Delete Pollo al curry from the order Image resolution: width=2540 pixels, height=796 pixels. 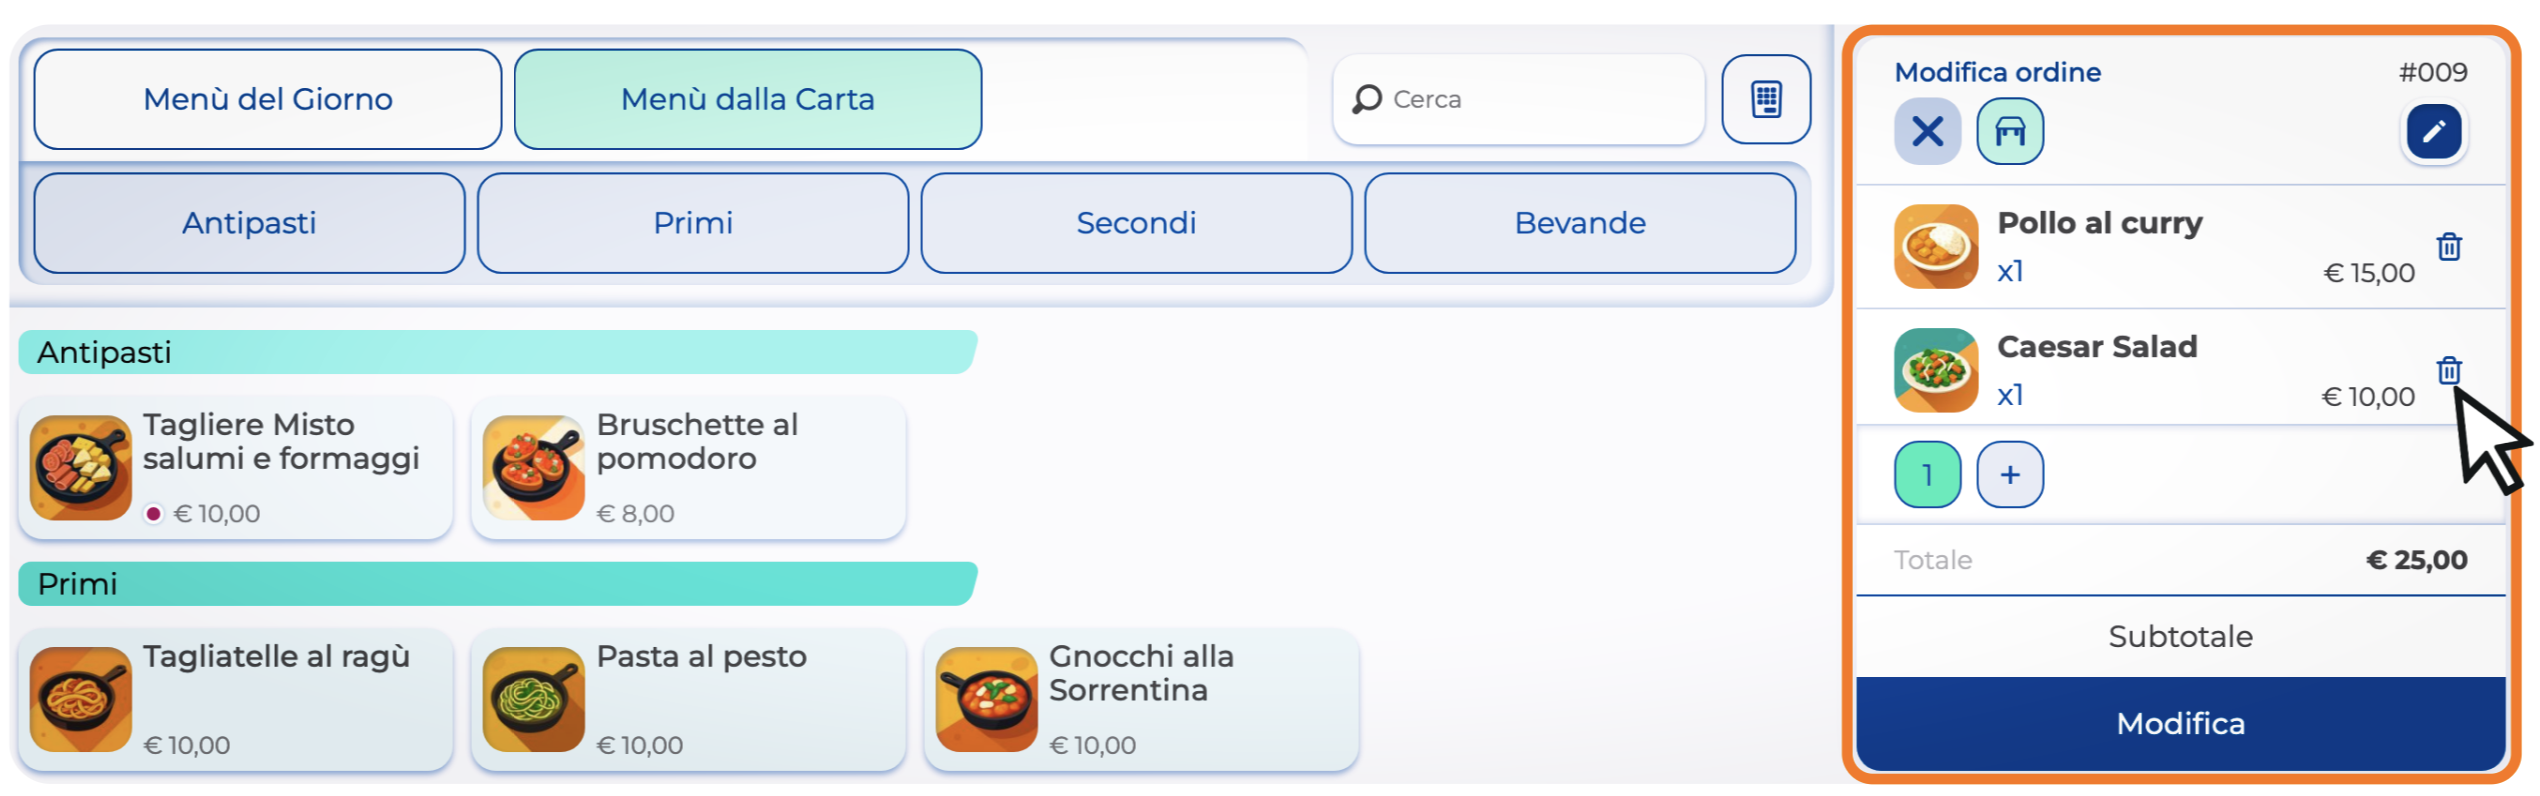pos(2448,246)
